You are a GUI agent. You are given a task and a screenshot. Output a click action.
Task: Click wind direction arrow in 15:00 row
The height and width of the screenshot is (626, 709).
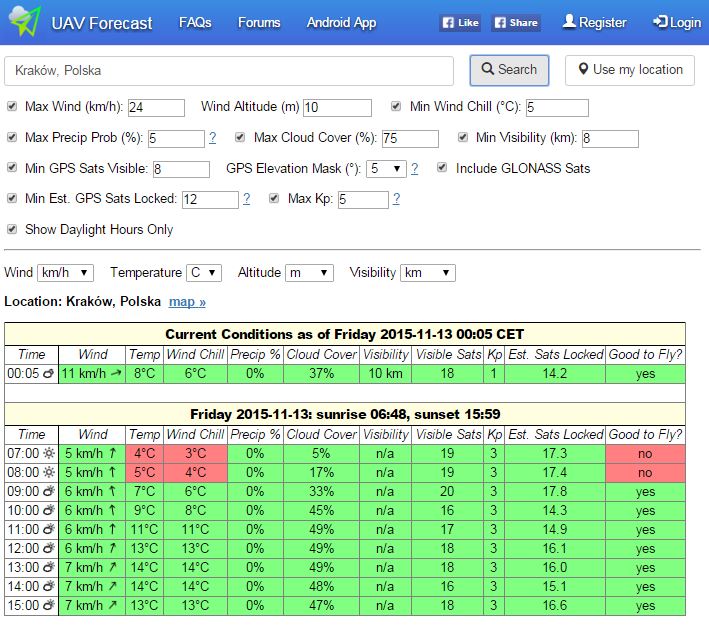(113, 605)
